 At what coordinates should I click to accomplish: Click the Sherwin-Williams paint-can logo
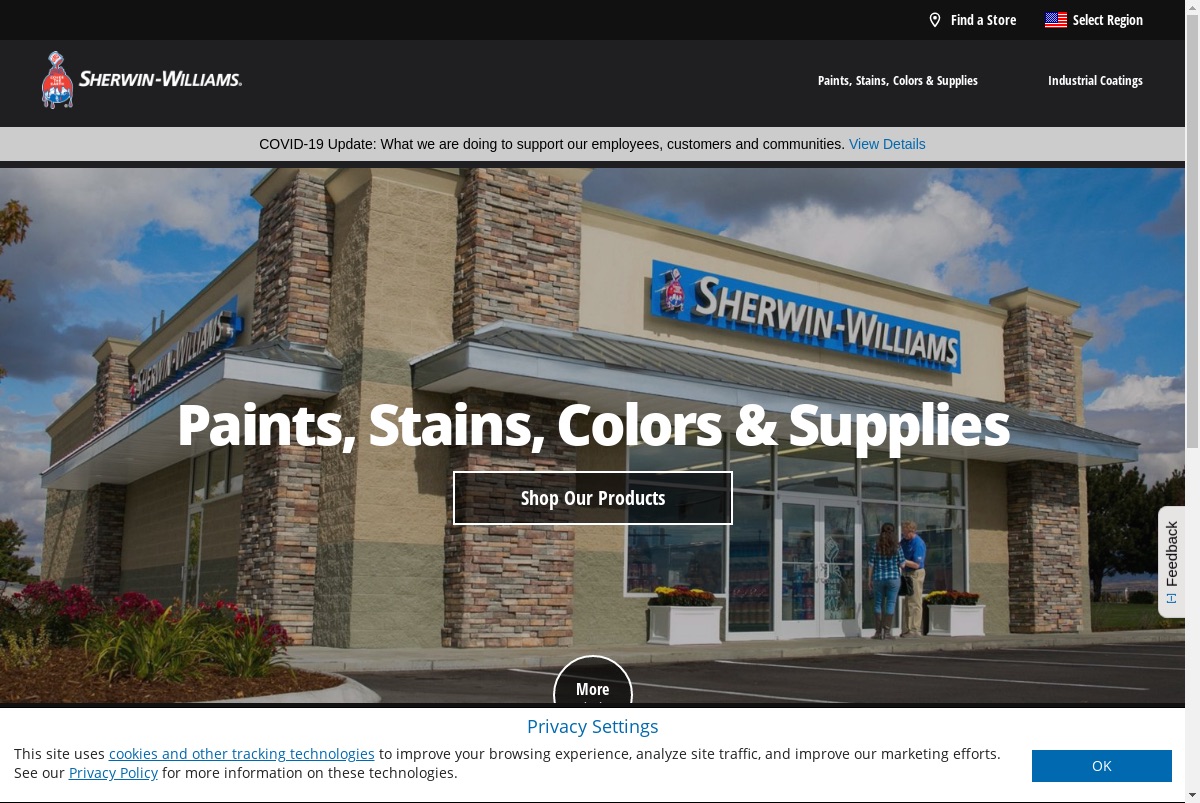click(x=57, y=80)
